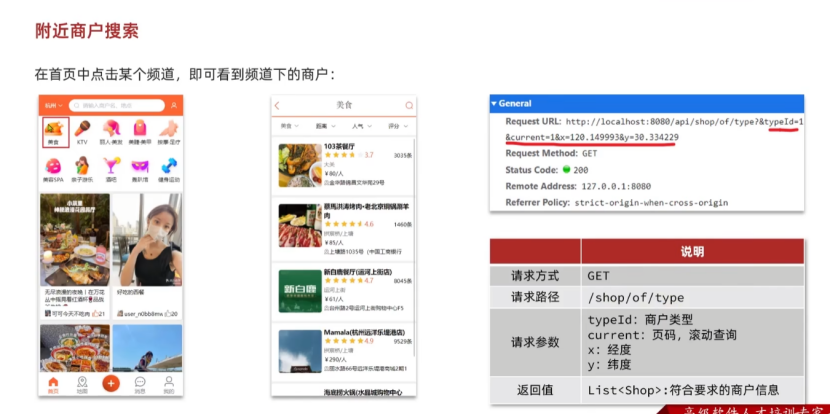Open the 按摩·足疗 massage channel icon
830x415 pixels.
tap(169, 128)
